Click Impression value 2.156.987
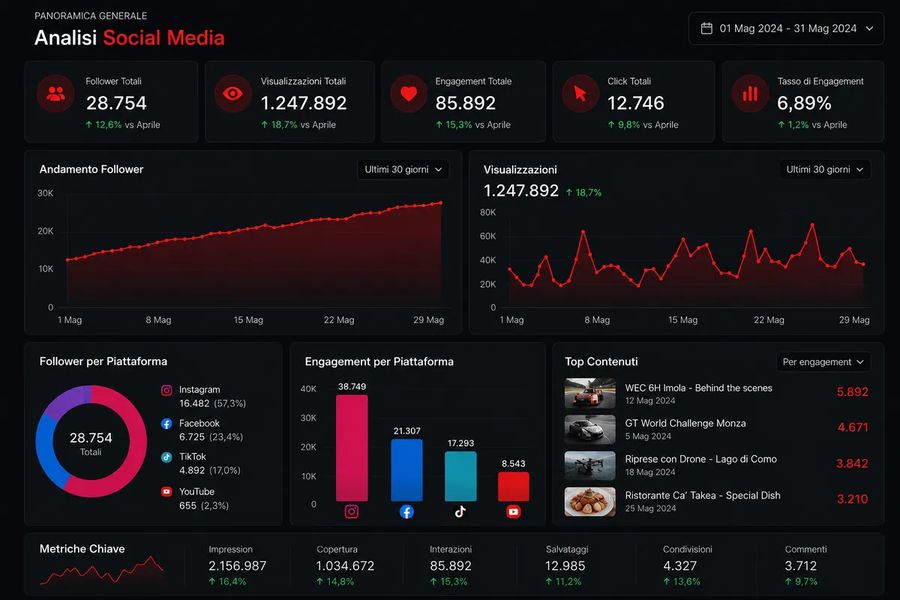Viewport: 900px width, 600px height. (237, 566)
